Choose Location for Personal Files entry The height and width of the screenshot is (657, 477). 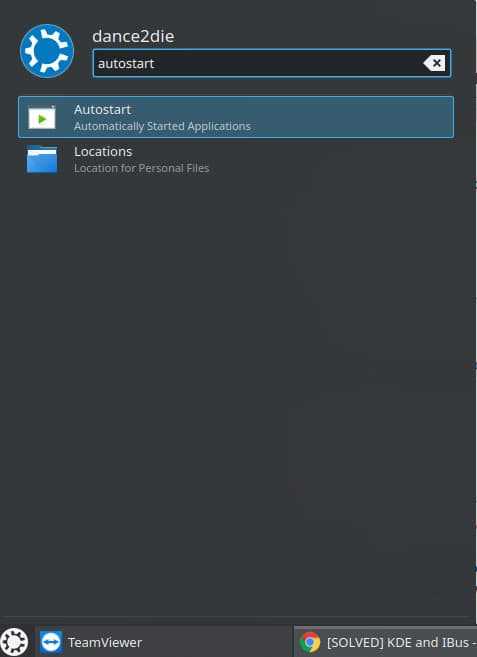[x=142, y=168]
